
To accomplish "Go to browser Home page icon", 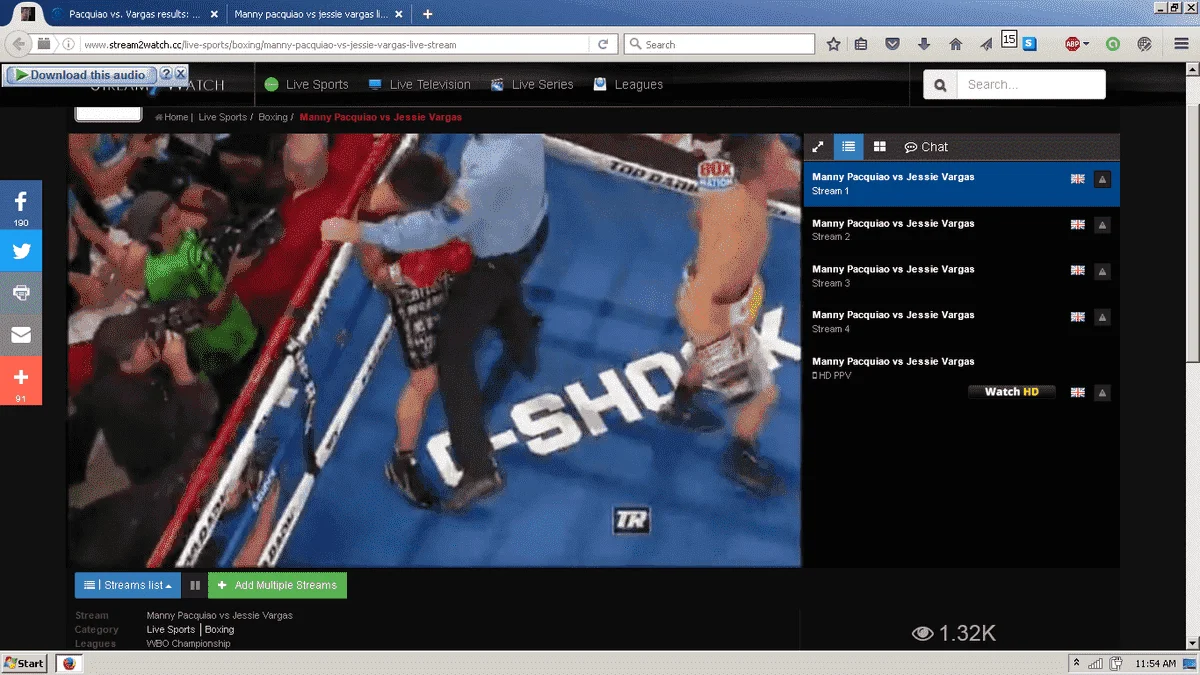I will click(955, 44).
